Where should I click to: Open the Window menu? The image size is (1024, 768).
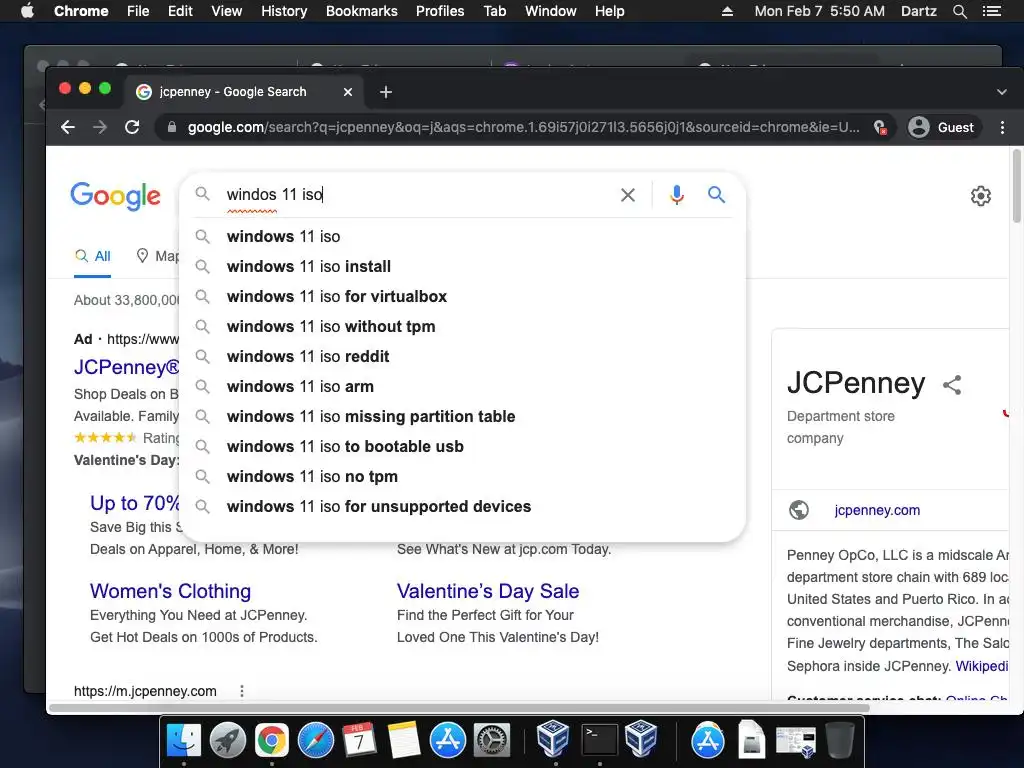click(x=551, y=11)
